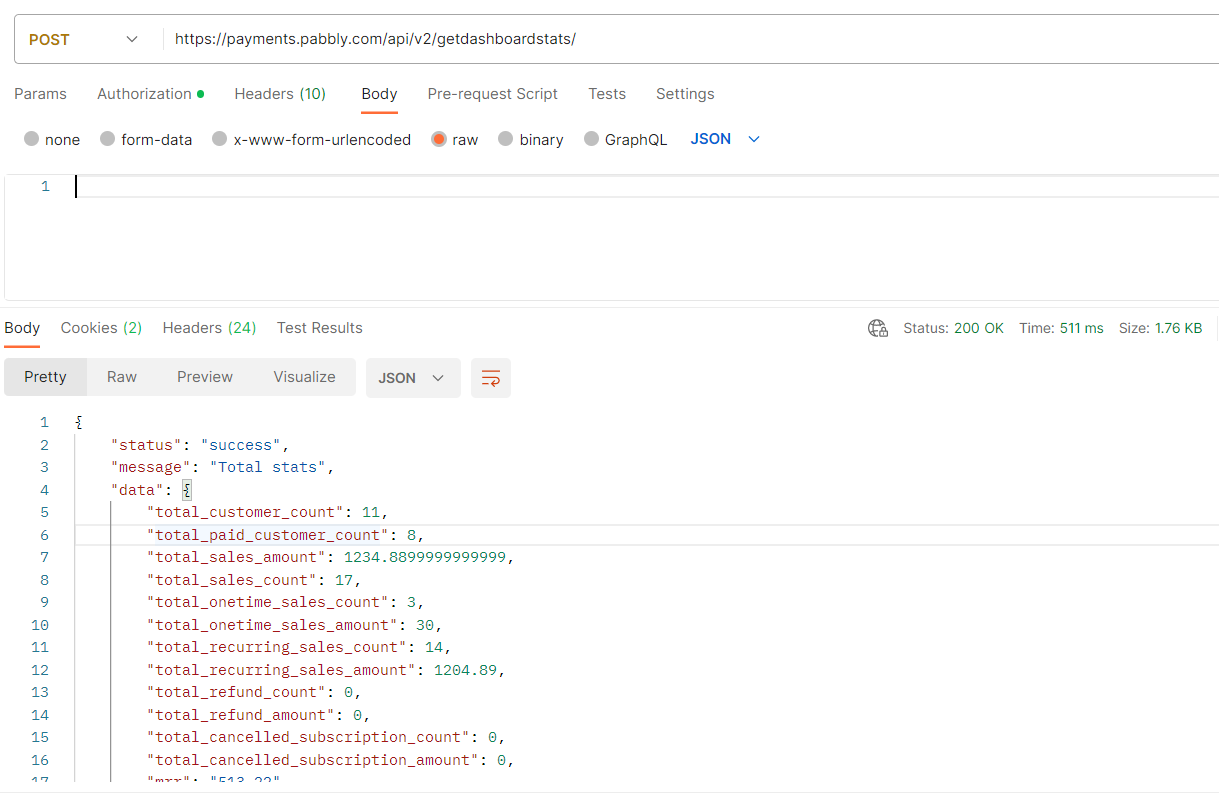
Task: Switch to the Tests tab
Action: pyautogui.click(x=607, y=94)
